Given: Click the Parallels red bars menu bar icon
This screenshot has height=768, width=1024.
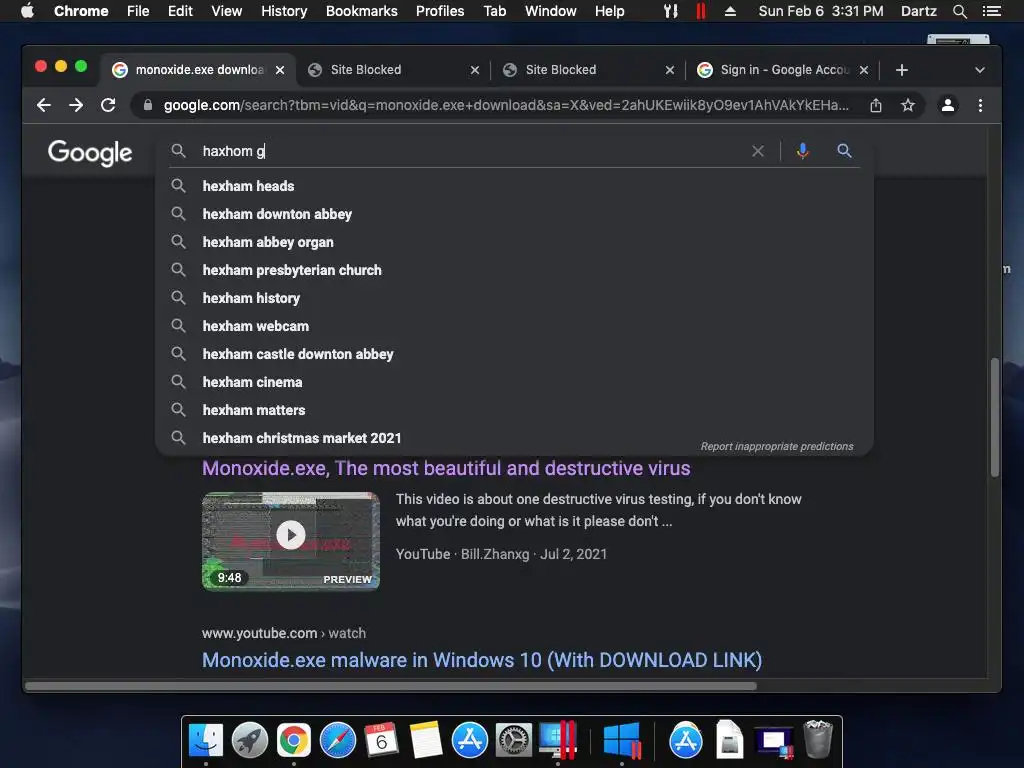Looking at the screenshot, I should click(x=701, y=11).
